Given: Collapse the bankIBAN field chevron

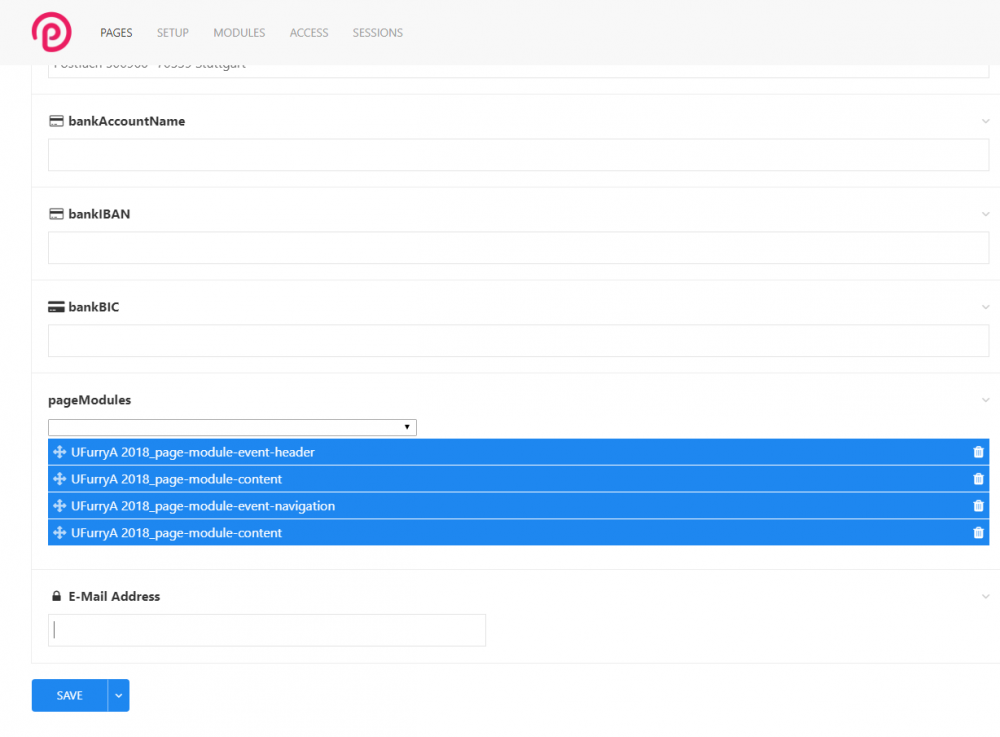Looking at the screenshot, I should pos(986,214).
